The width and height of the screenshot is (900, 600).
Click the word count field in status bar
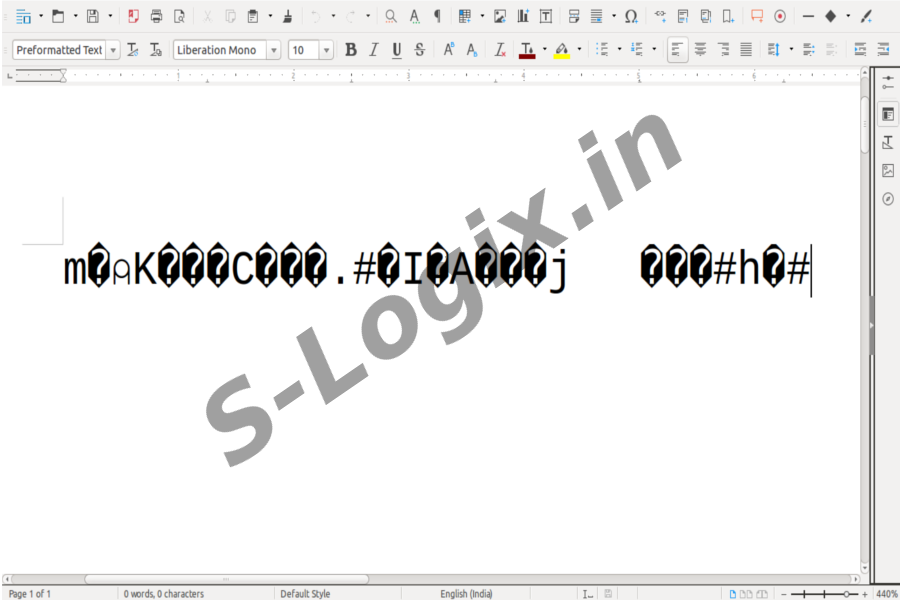[163, 594]
